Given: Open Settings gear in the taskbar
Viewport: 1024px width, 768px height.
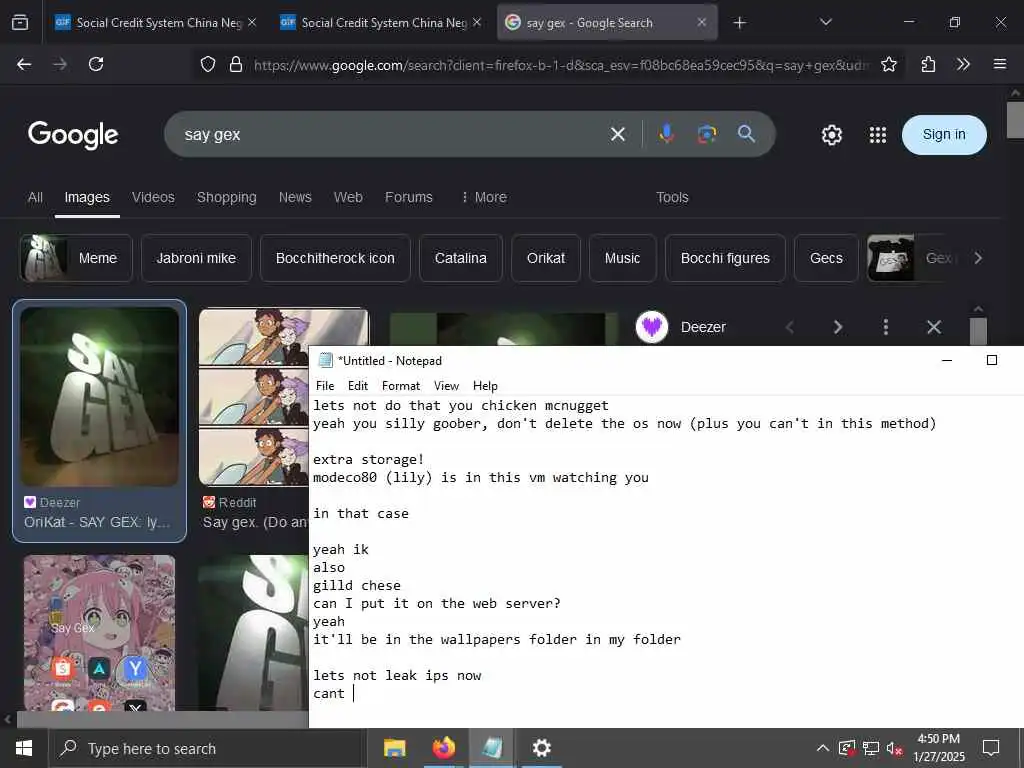Looking at the screenshot, I should pyautogui.click(x=541, y=748).
